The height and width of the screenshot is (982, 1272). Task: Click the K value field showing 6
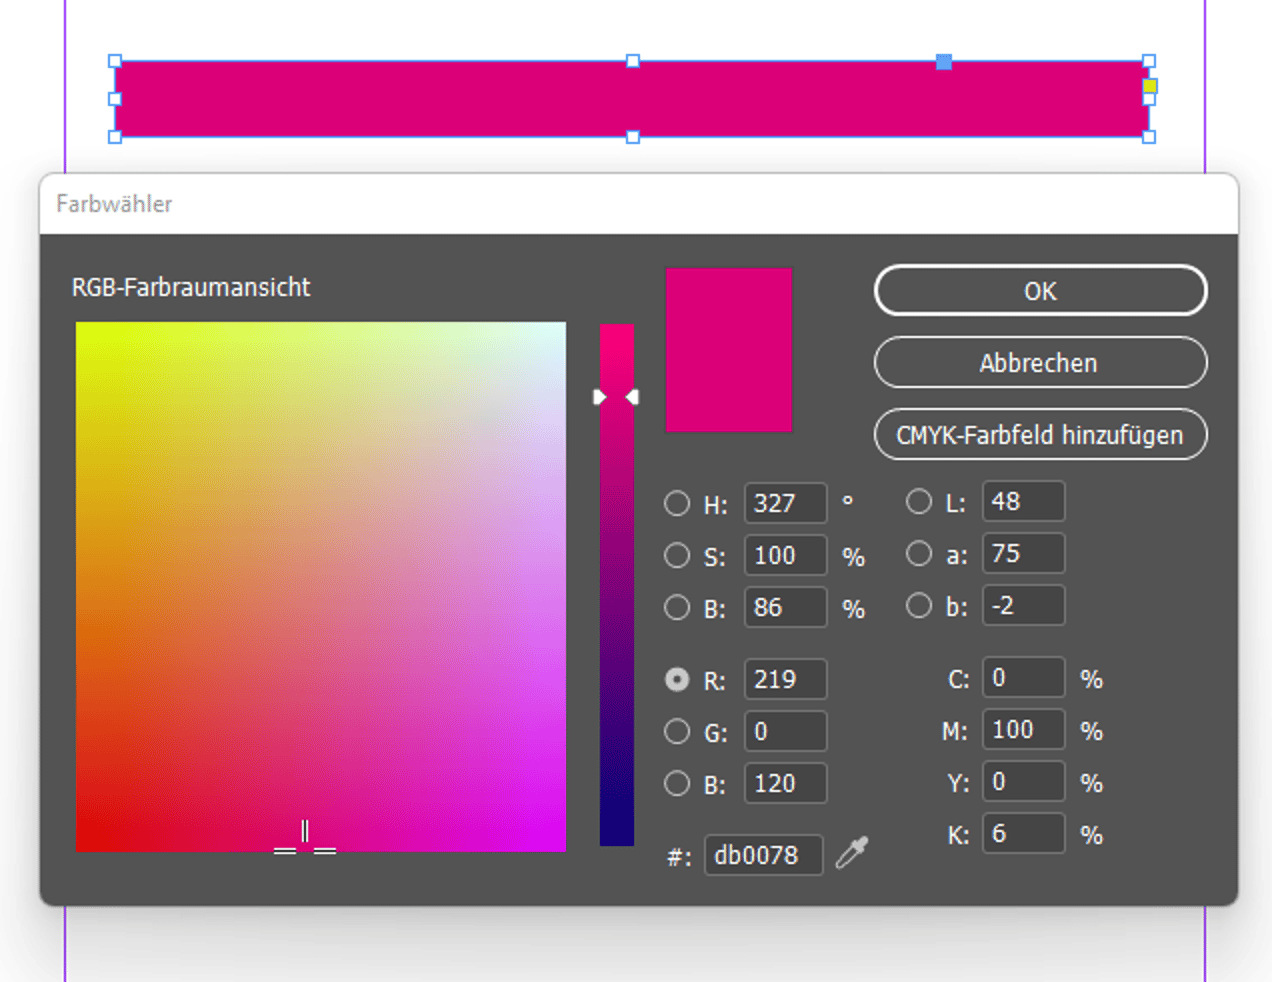coord(1023,834)
